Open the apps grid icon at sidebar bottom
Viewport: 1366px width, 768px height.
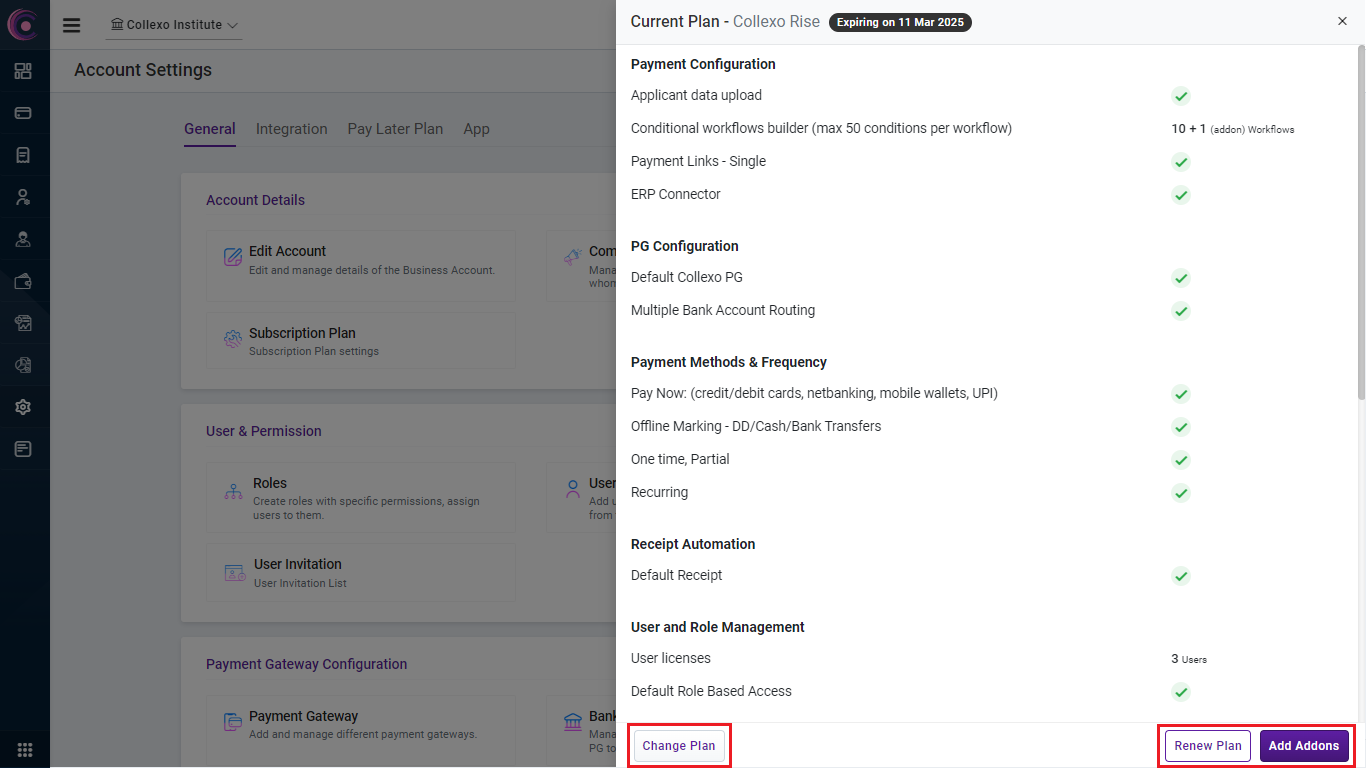point(25,749)
